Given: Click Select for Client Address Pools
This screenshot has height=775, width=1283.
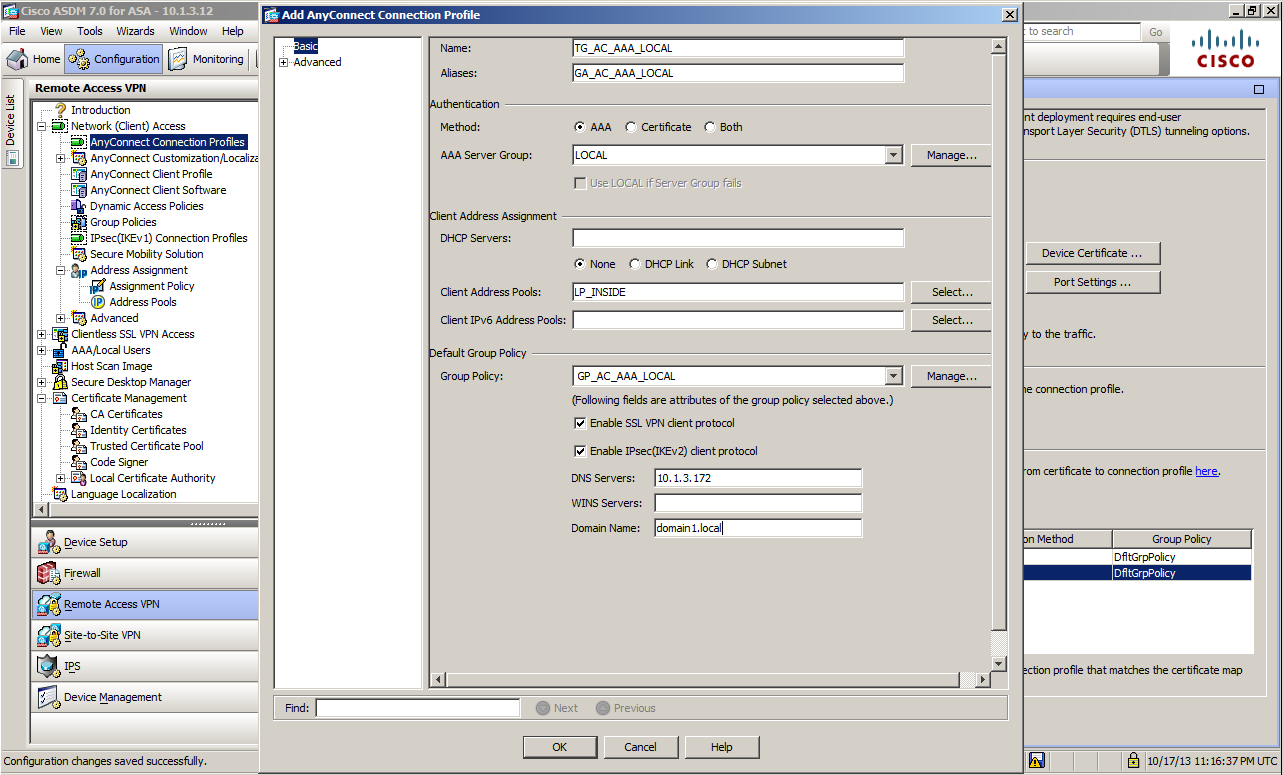Looking at the screenshot, I should (951, 292).
